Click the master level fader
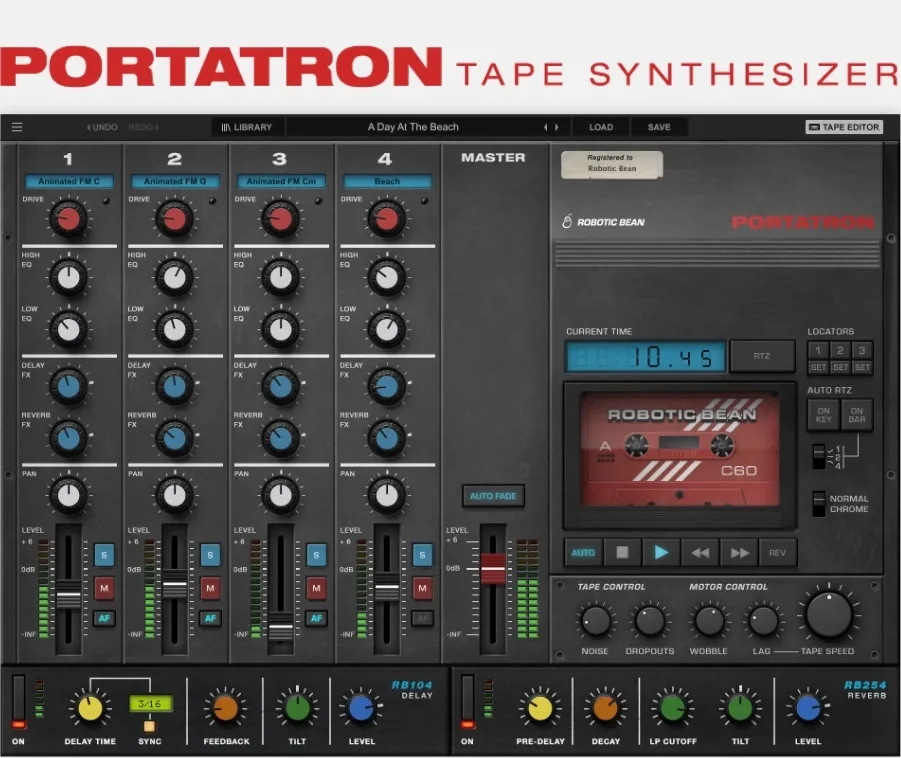Image resolution: width=901 pixels, height=758 pixels. coord(492,568)
